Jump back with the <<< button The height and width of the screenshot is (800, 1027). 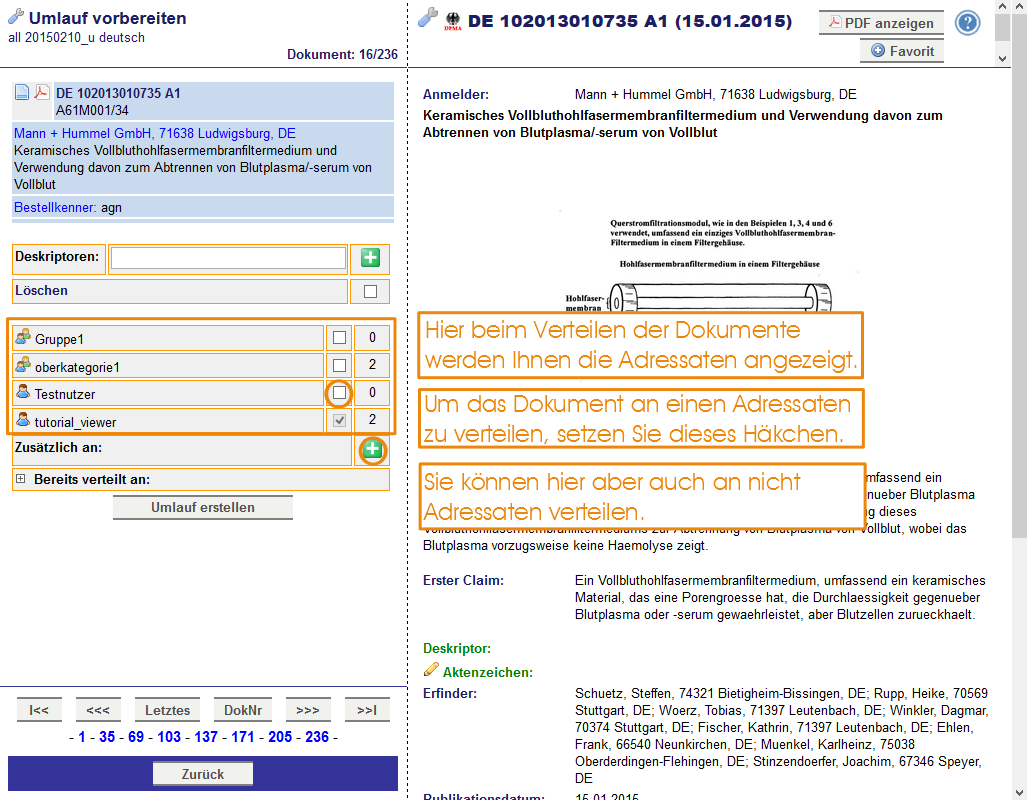click(x=98, y=710)
